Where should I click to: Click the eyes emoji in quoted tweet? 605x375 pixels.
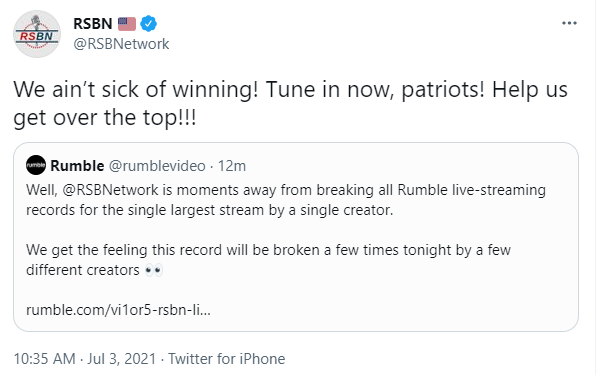click(154, 270)
